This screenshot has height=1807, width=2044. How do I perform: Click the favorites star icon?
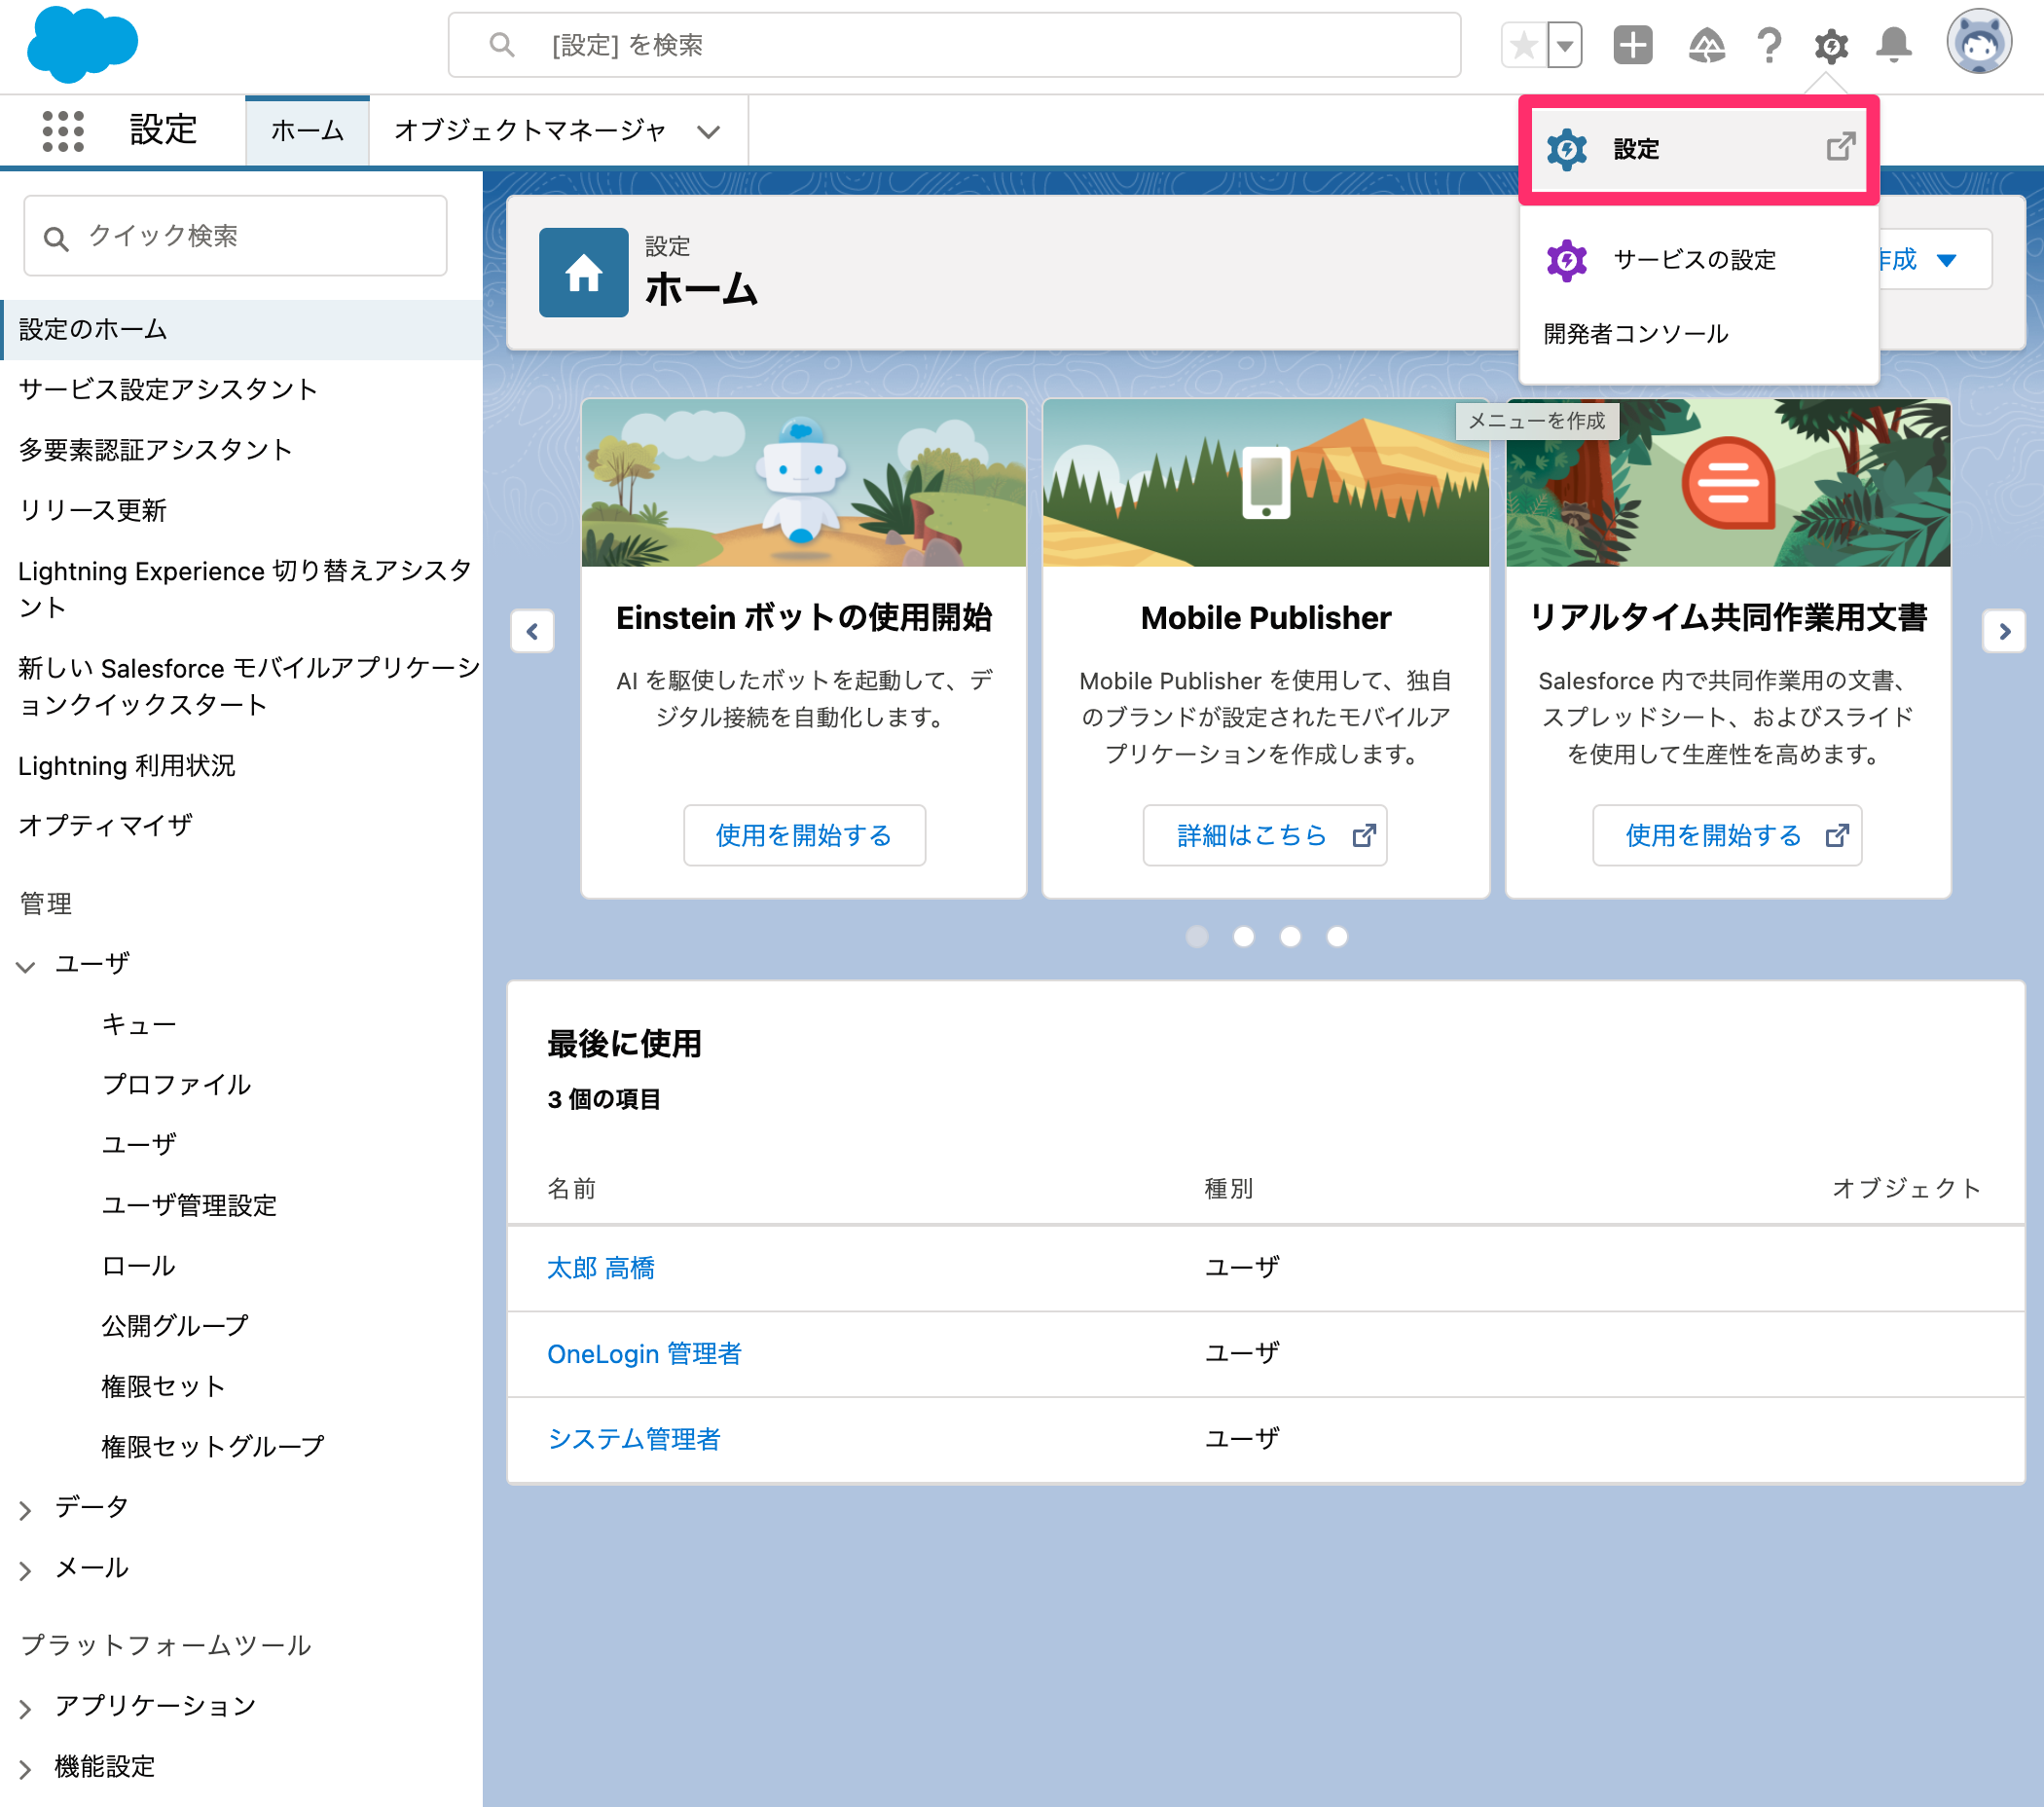click(1524, 45)
